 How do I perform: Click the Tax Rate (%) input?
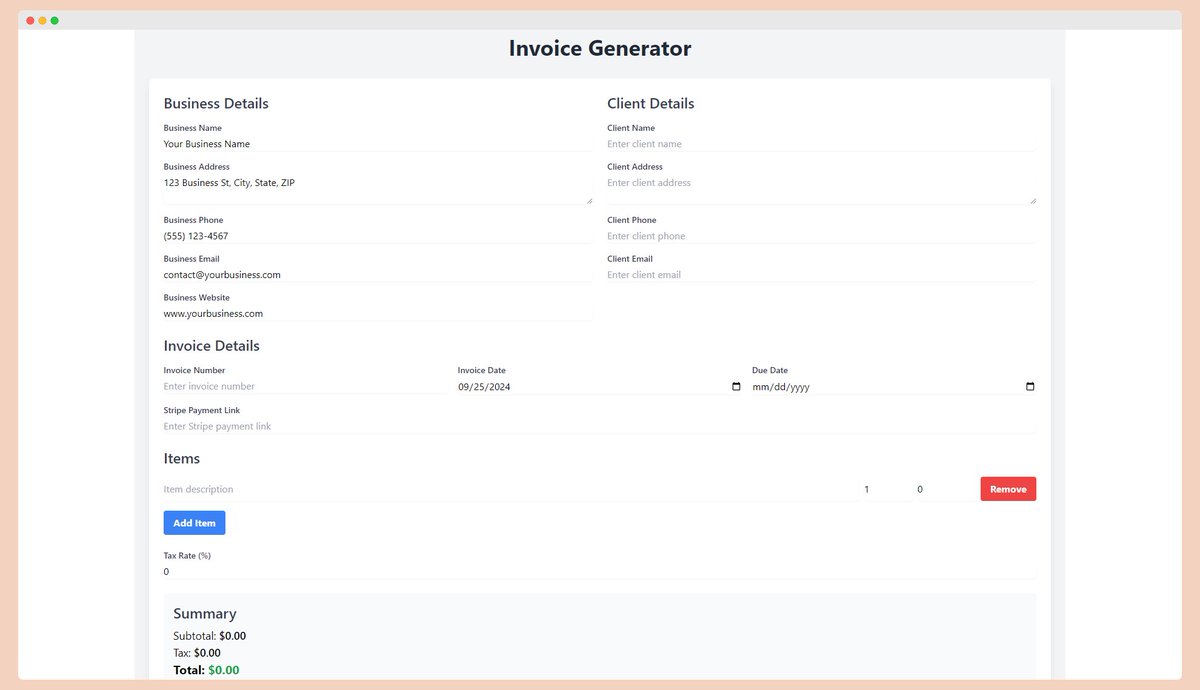pos(600,572)
